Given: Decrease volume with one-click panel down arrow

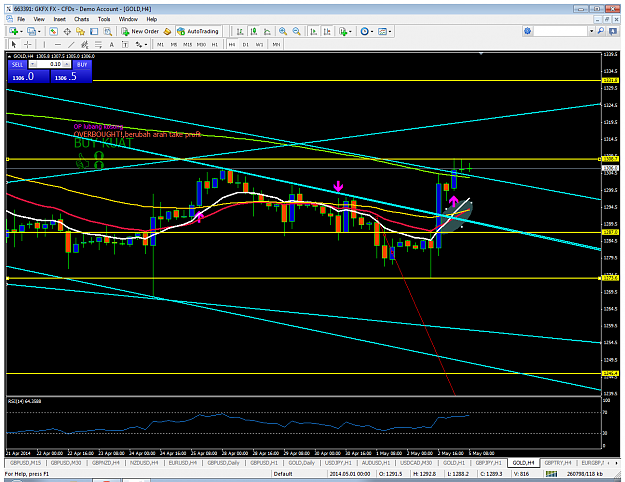Looking at the screenshot, I should tap(33, 64).
